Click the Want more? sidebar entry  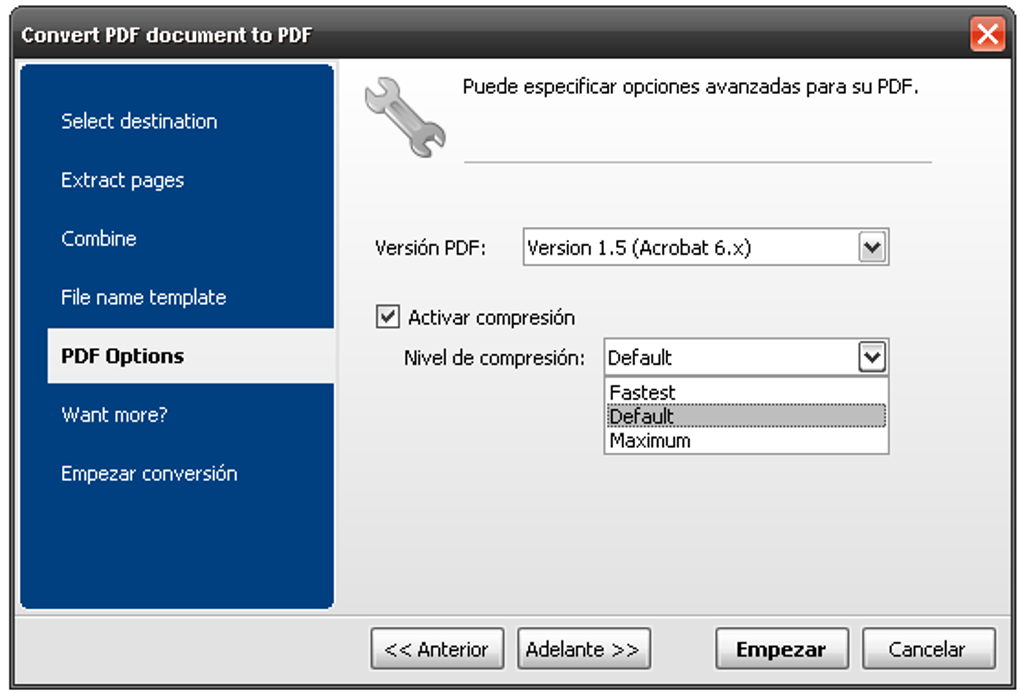(x=114, y=414)
